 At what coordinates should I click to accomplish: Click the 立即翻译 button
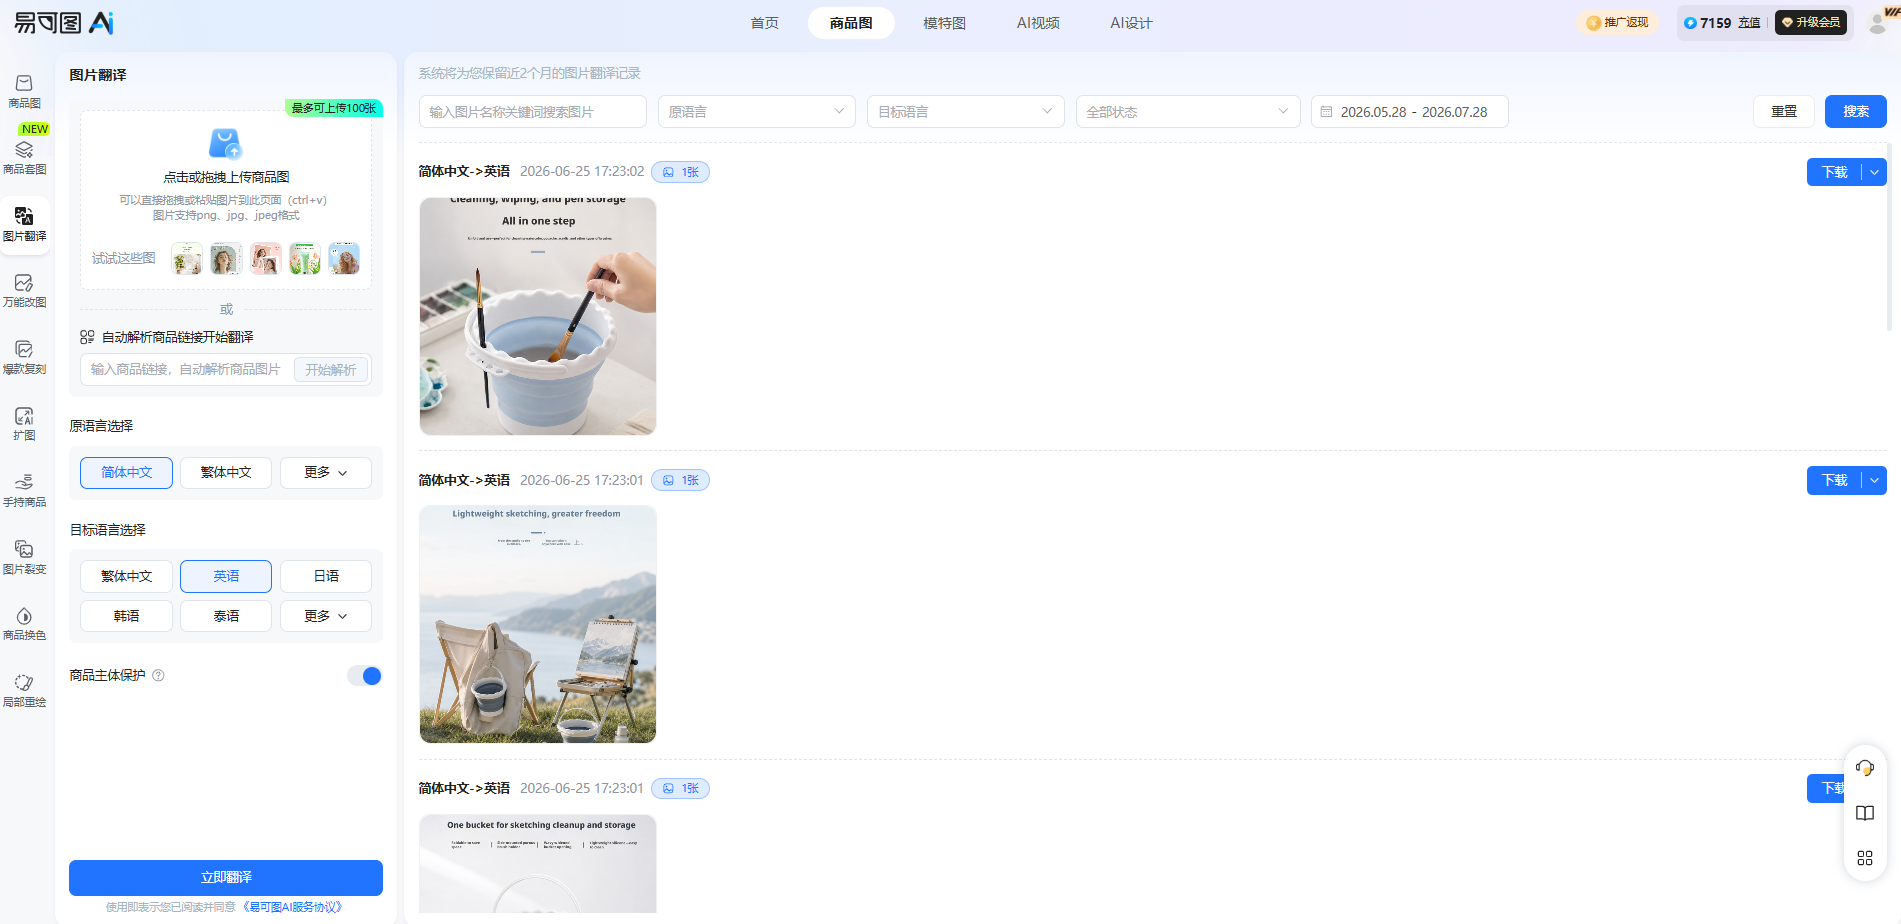tap(226, 878)
